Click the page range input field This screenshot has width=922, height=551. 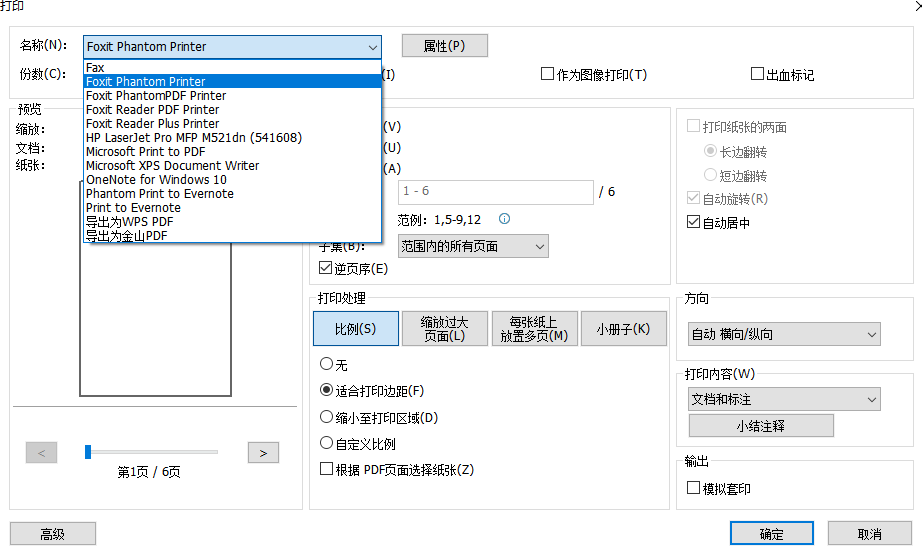pos(496,192)
